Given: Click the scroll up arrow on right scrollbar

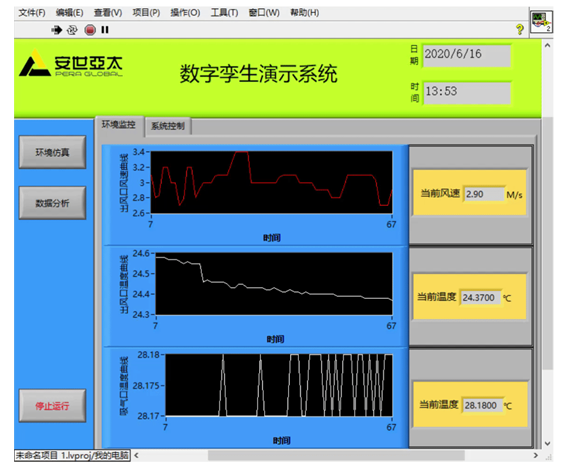Looking at the screenshot, I should (x=547, y=45).
